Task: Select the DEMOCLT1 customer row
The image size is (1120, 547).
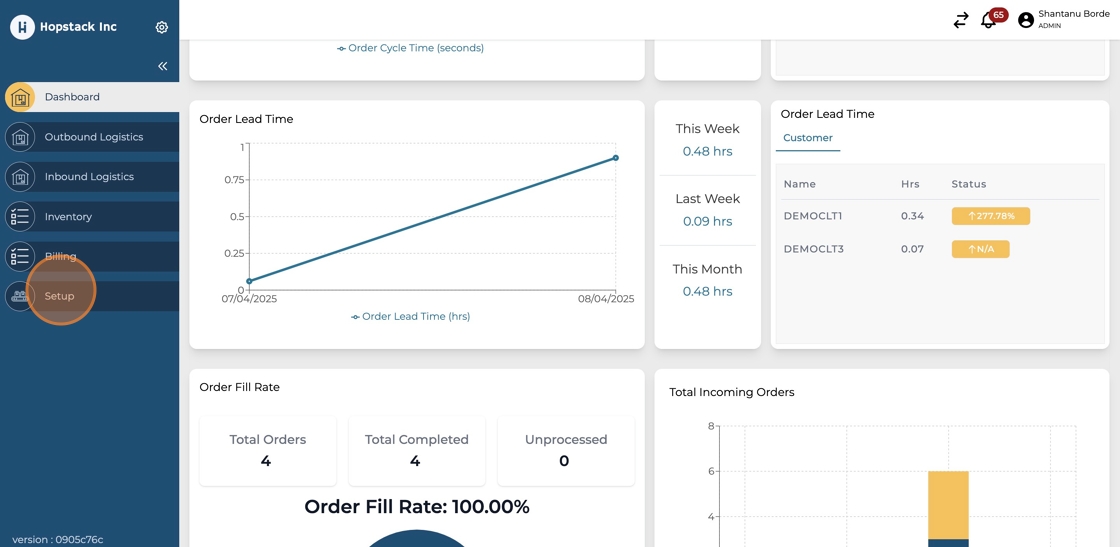Action: 812,216
